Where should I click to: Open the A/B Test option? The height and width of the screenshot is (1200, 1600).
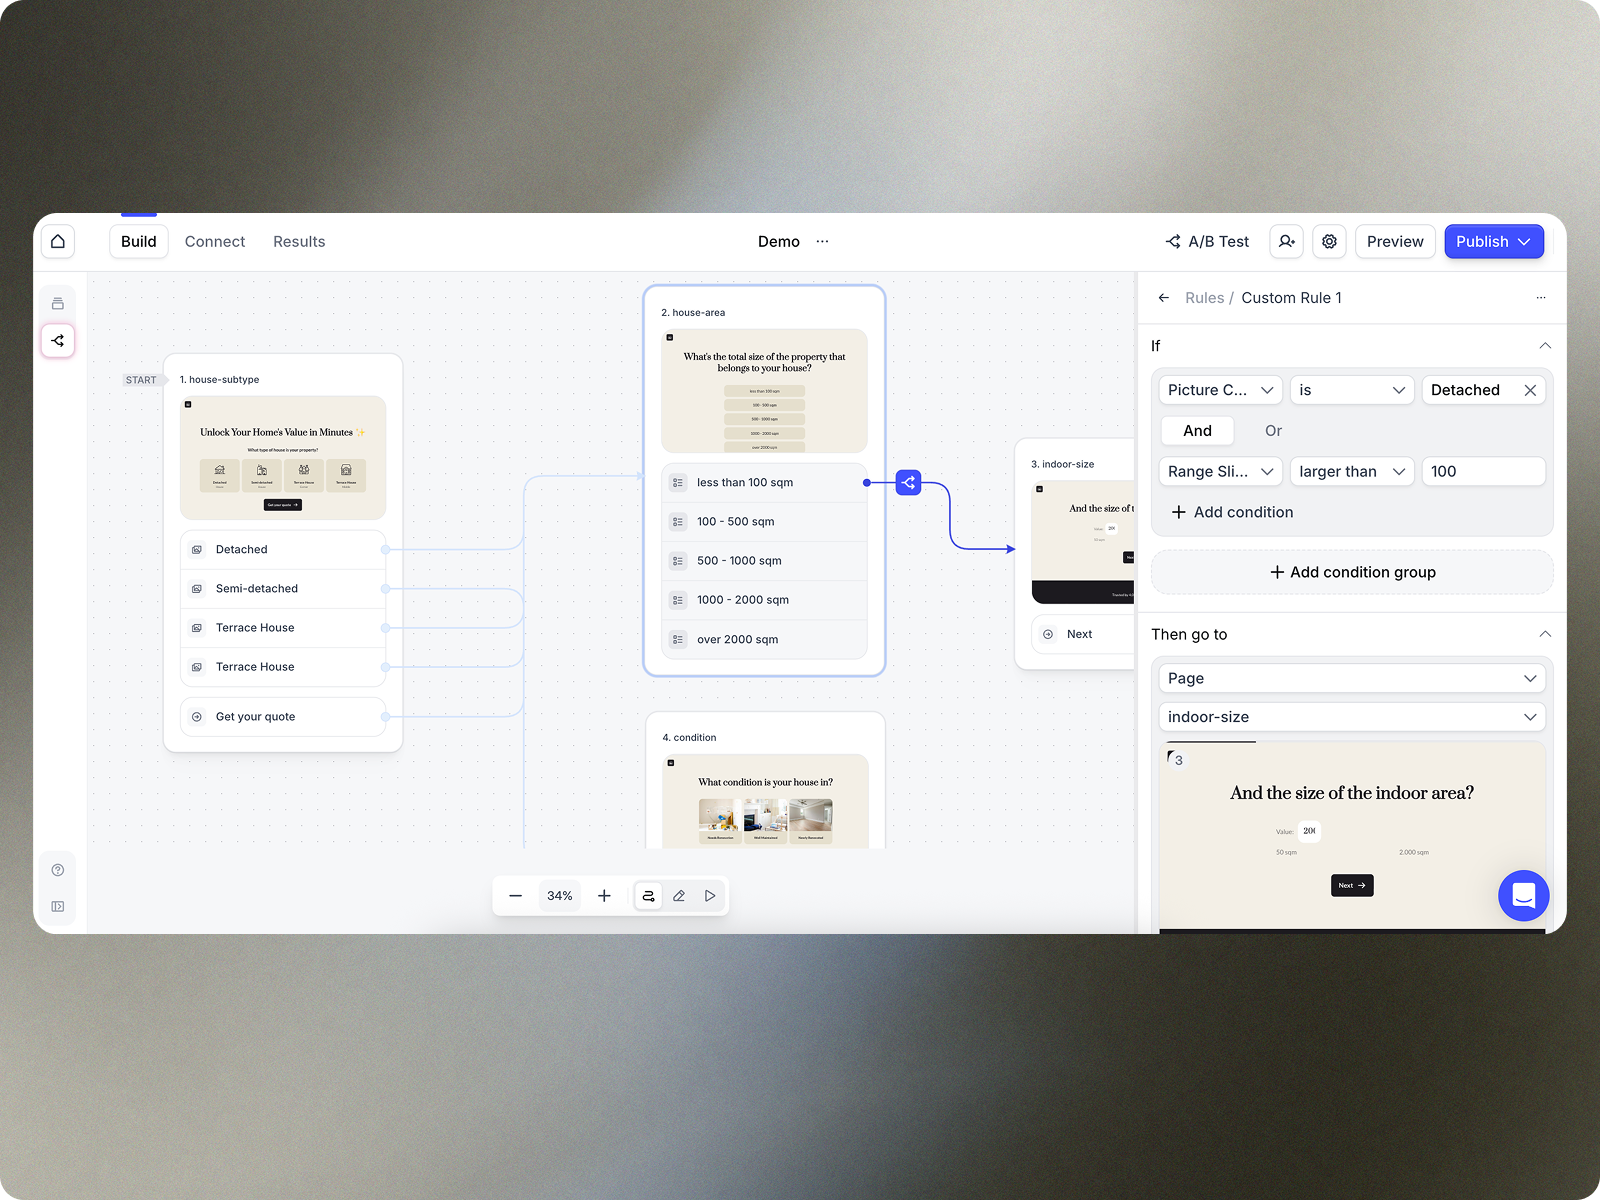pos(1207,242)
